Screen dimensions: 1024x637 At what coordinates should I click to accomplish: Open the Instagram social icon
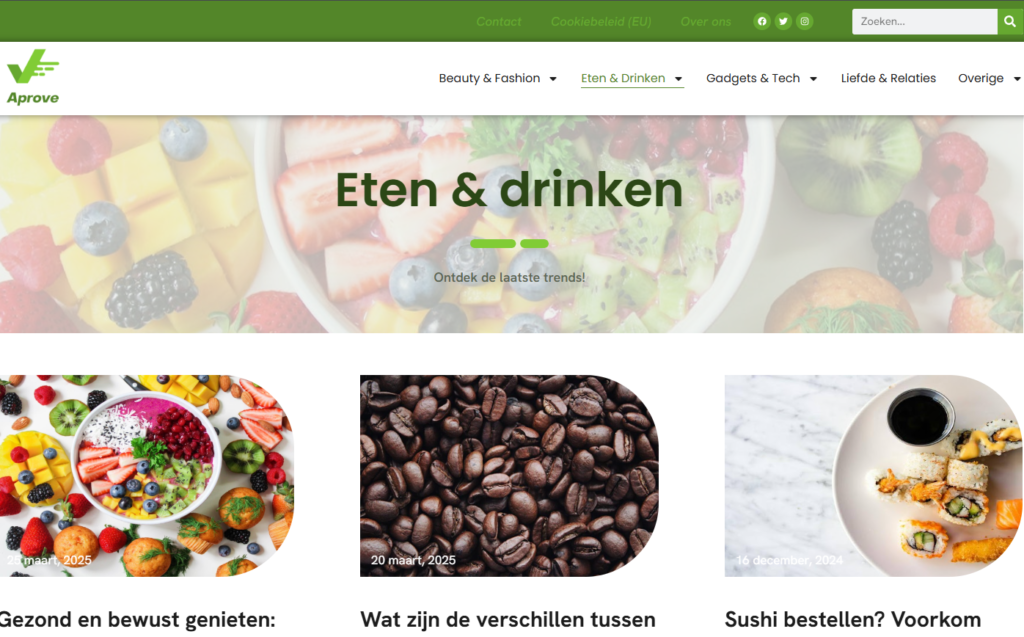pos(805,22)
